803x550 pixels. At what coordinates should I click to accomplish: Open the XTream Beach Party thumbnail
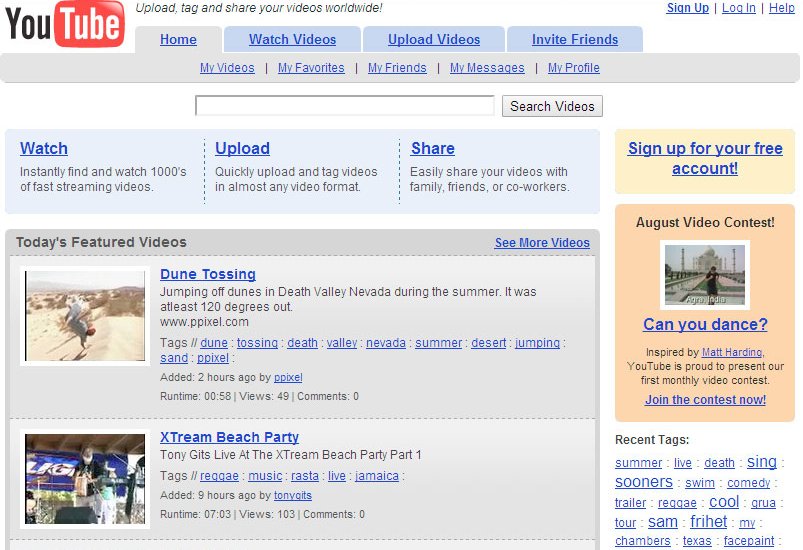point(85,479)
